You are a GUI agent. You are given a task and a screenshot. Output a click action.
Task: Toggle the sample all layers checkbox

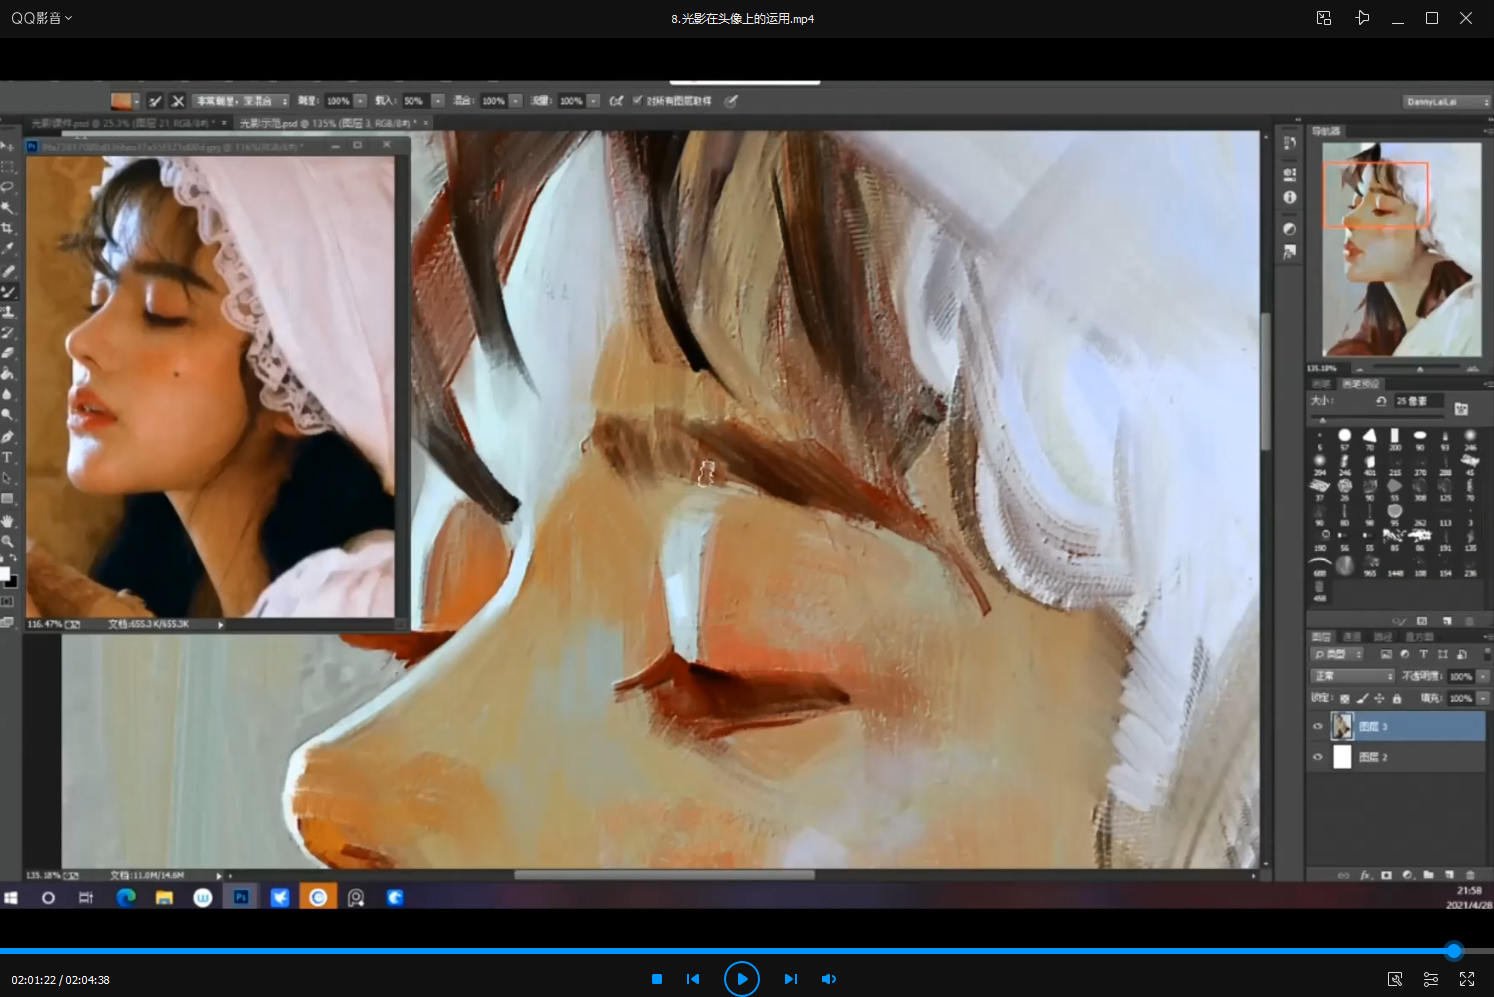[637, 101]
